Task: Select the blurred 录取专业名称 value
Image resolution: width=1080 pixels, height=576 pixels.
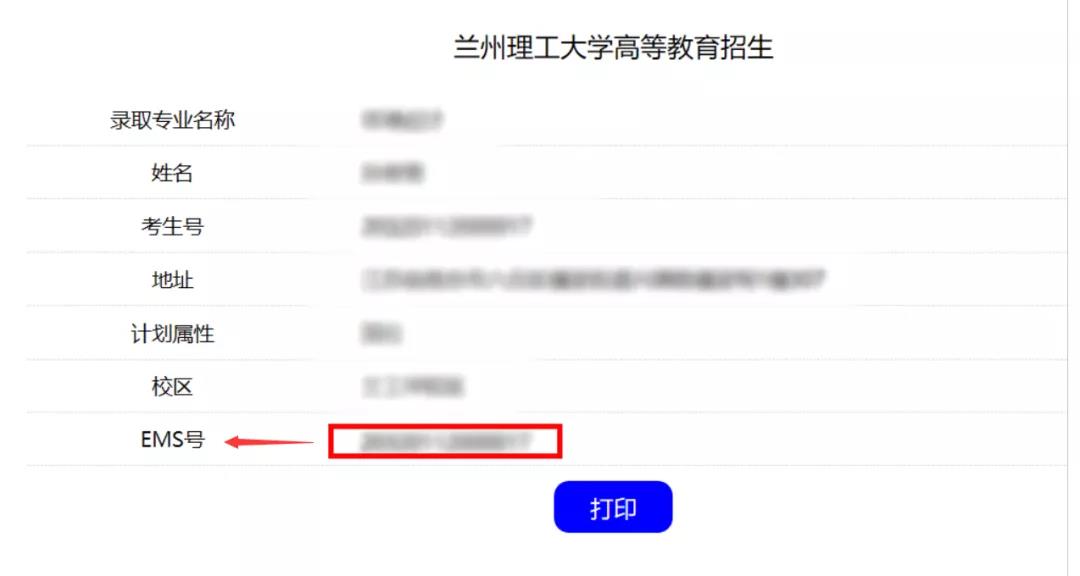Action: point(401,120)
